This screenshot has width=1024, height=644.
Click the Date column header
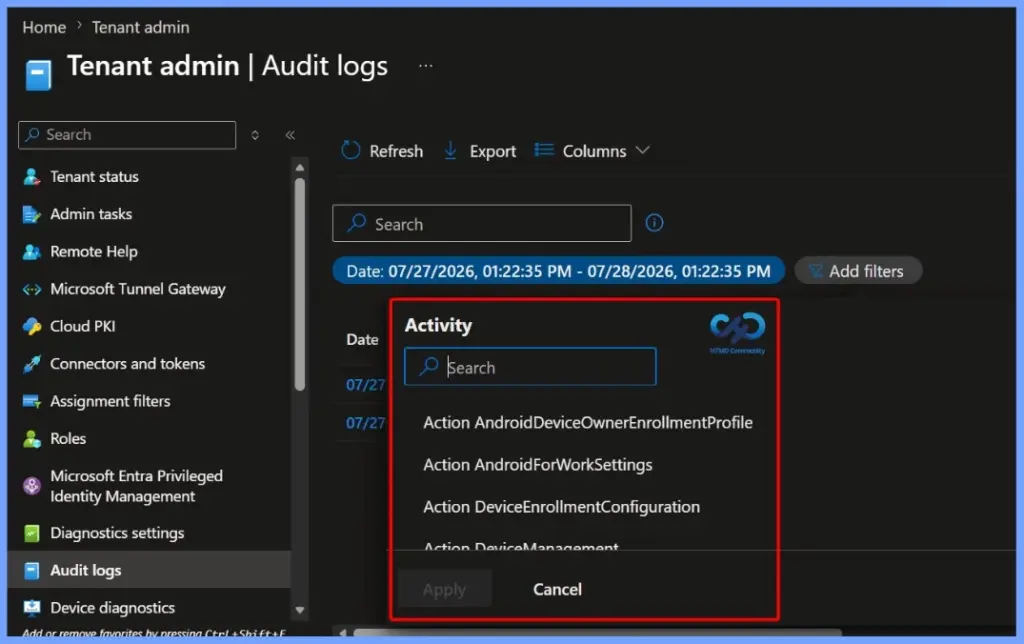(362, 340)
